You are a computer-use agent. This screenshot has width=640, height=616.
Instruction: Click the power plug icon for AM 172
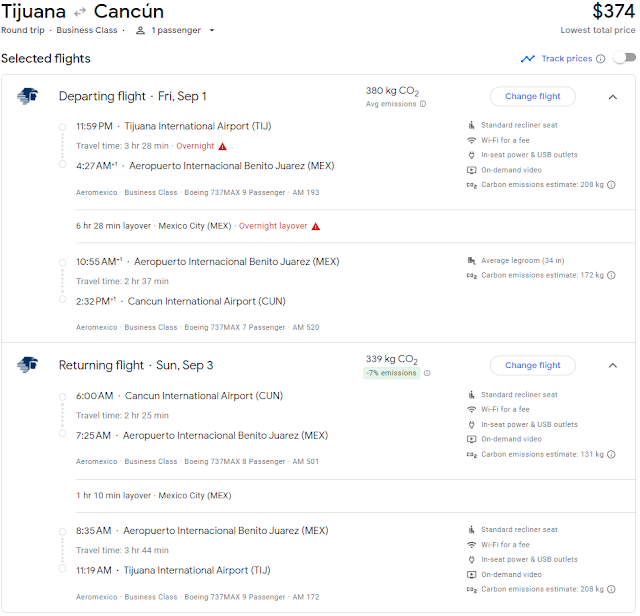tap(473, 561)
